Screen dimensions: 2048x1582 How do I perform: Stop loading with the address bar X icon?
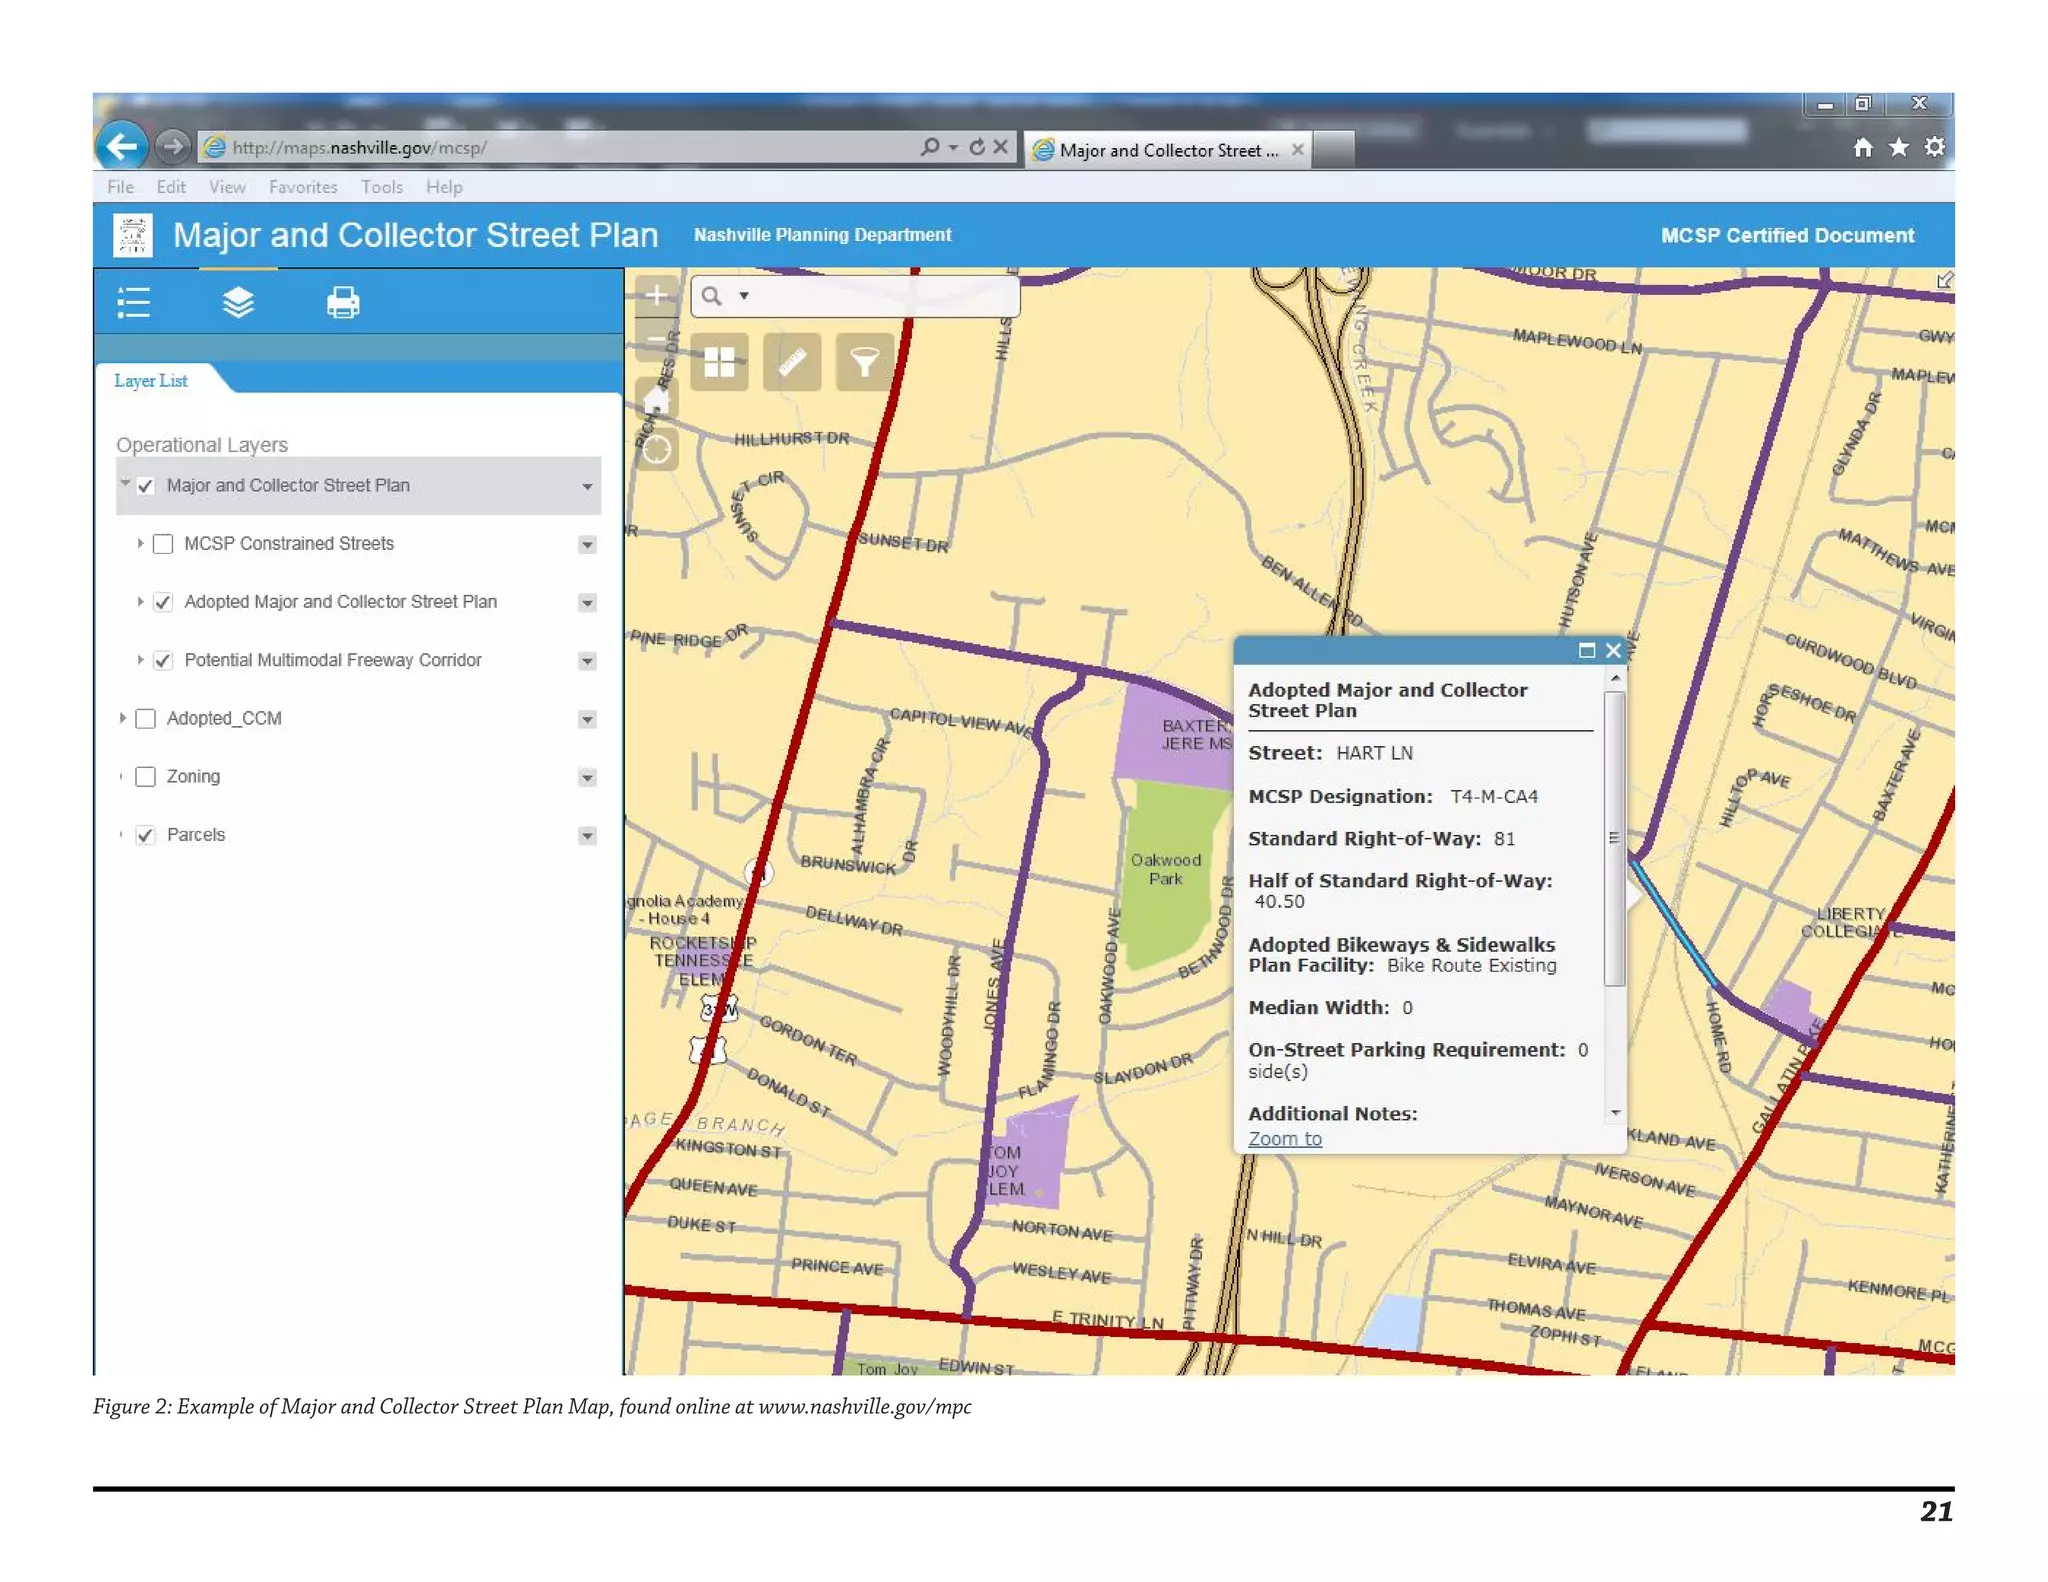(x=1000, y=147)
